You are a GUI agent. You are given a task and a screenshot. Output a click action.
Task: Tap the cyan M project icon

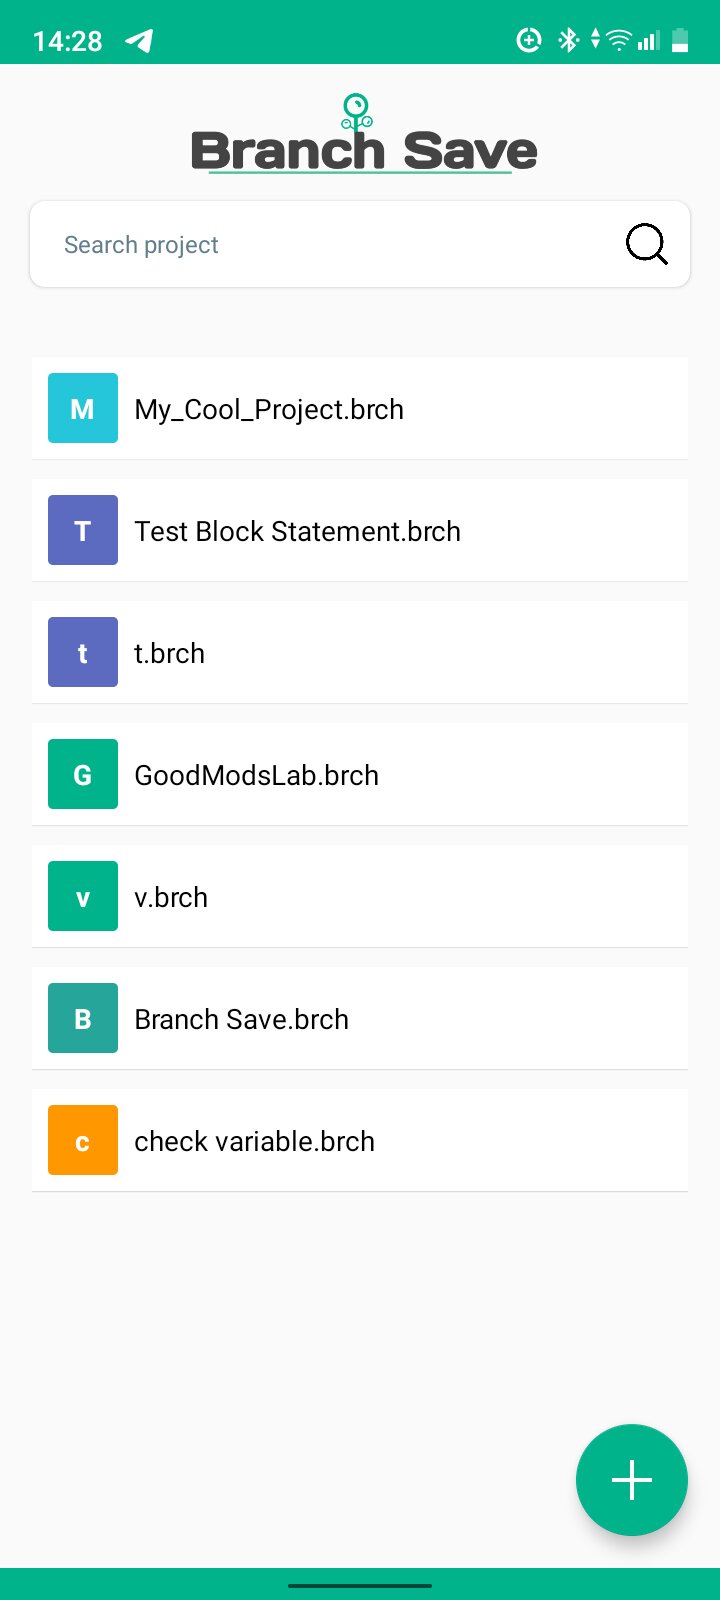click(83, 408)
